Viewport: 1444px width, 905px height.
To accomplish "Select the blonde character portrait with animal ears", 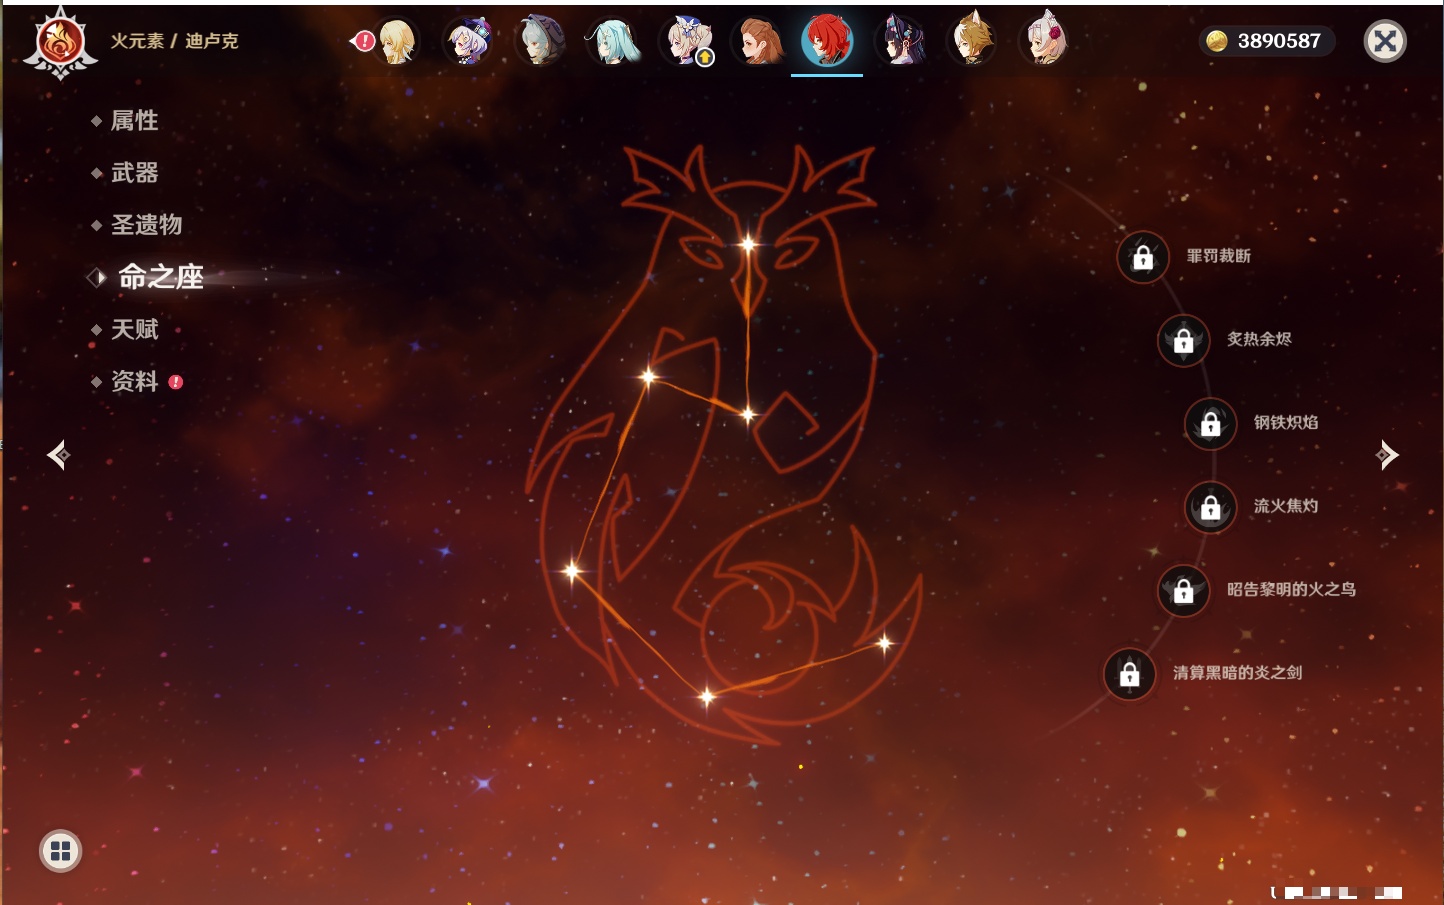I will [972, 42].
